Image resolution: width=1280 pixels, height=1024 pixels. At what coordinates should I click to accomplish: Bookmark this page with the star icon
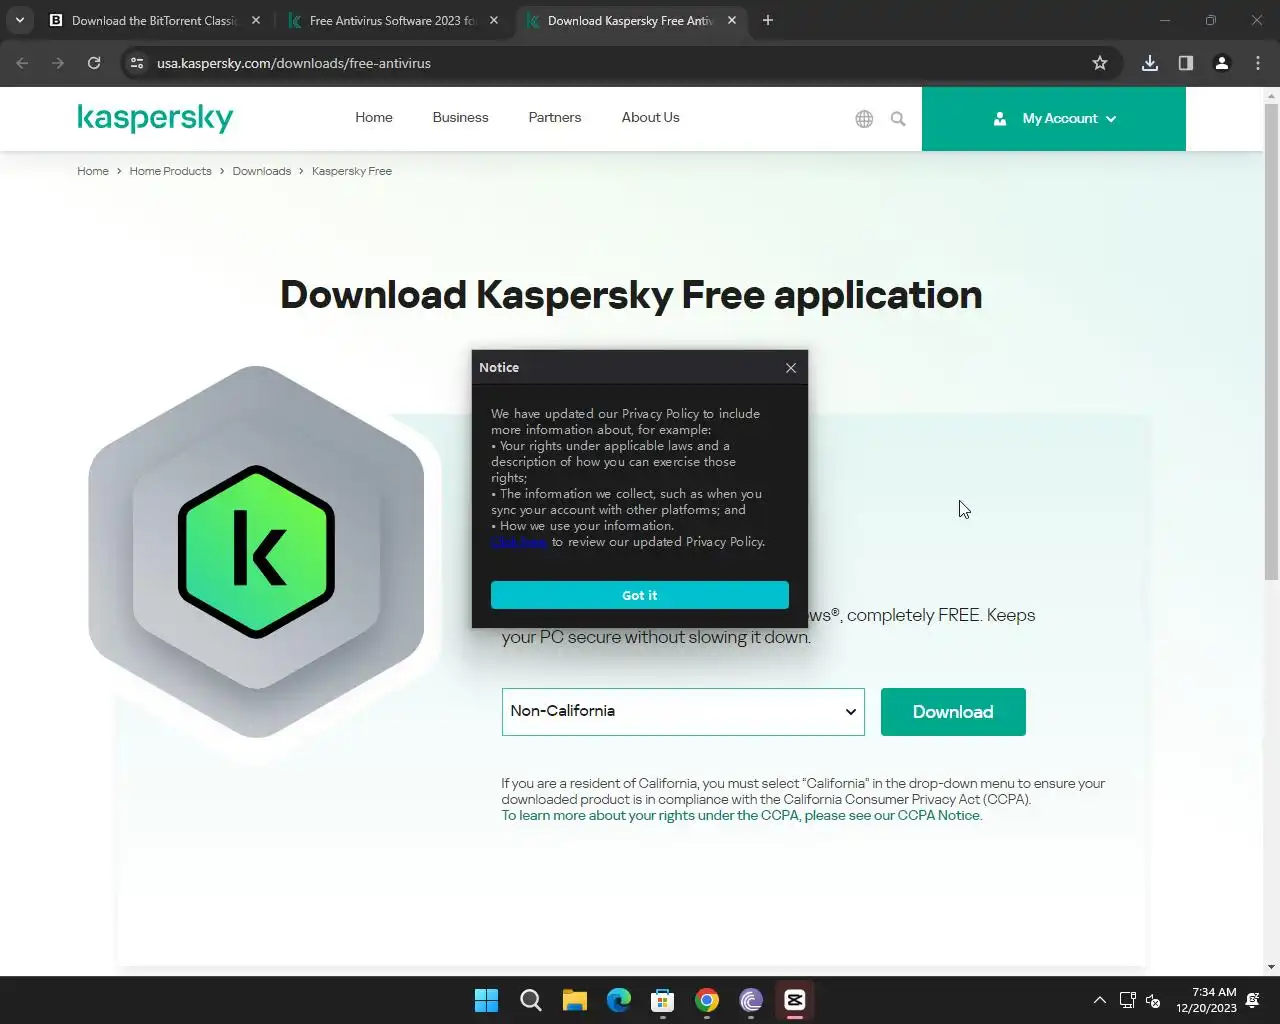tap(1100, 63)
